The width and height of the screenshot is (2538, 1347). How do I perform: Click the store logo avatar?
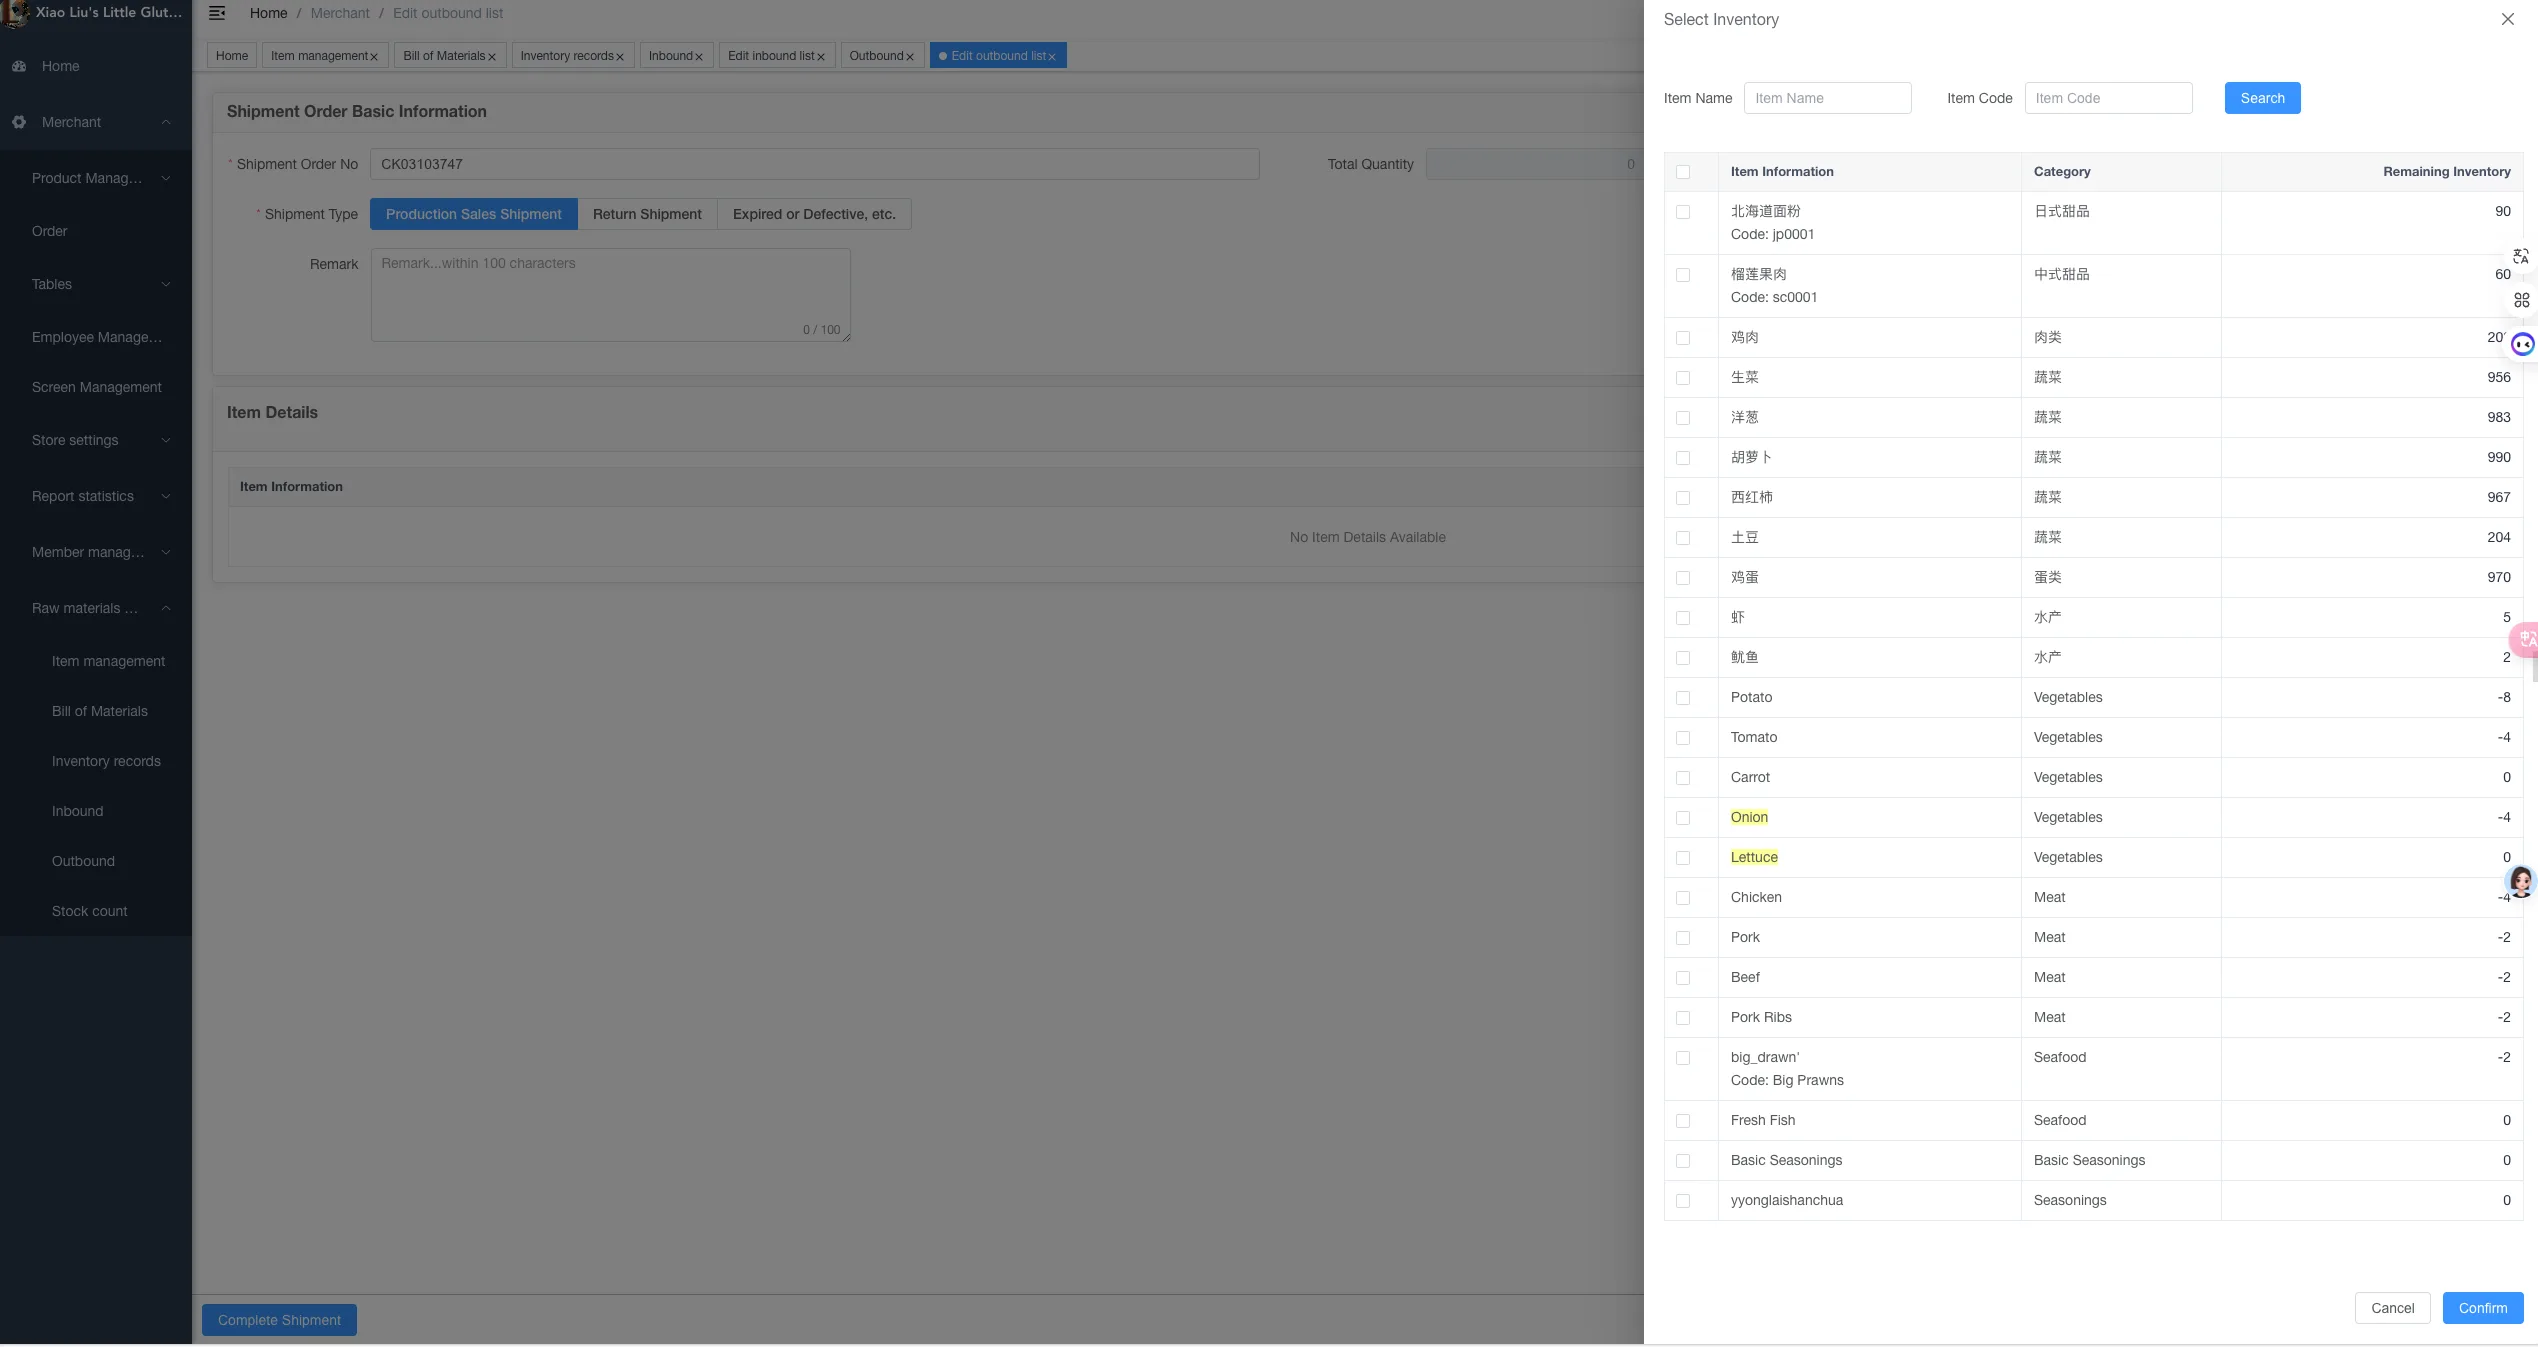point(16,13)
